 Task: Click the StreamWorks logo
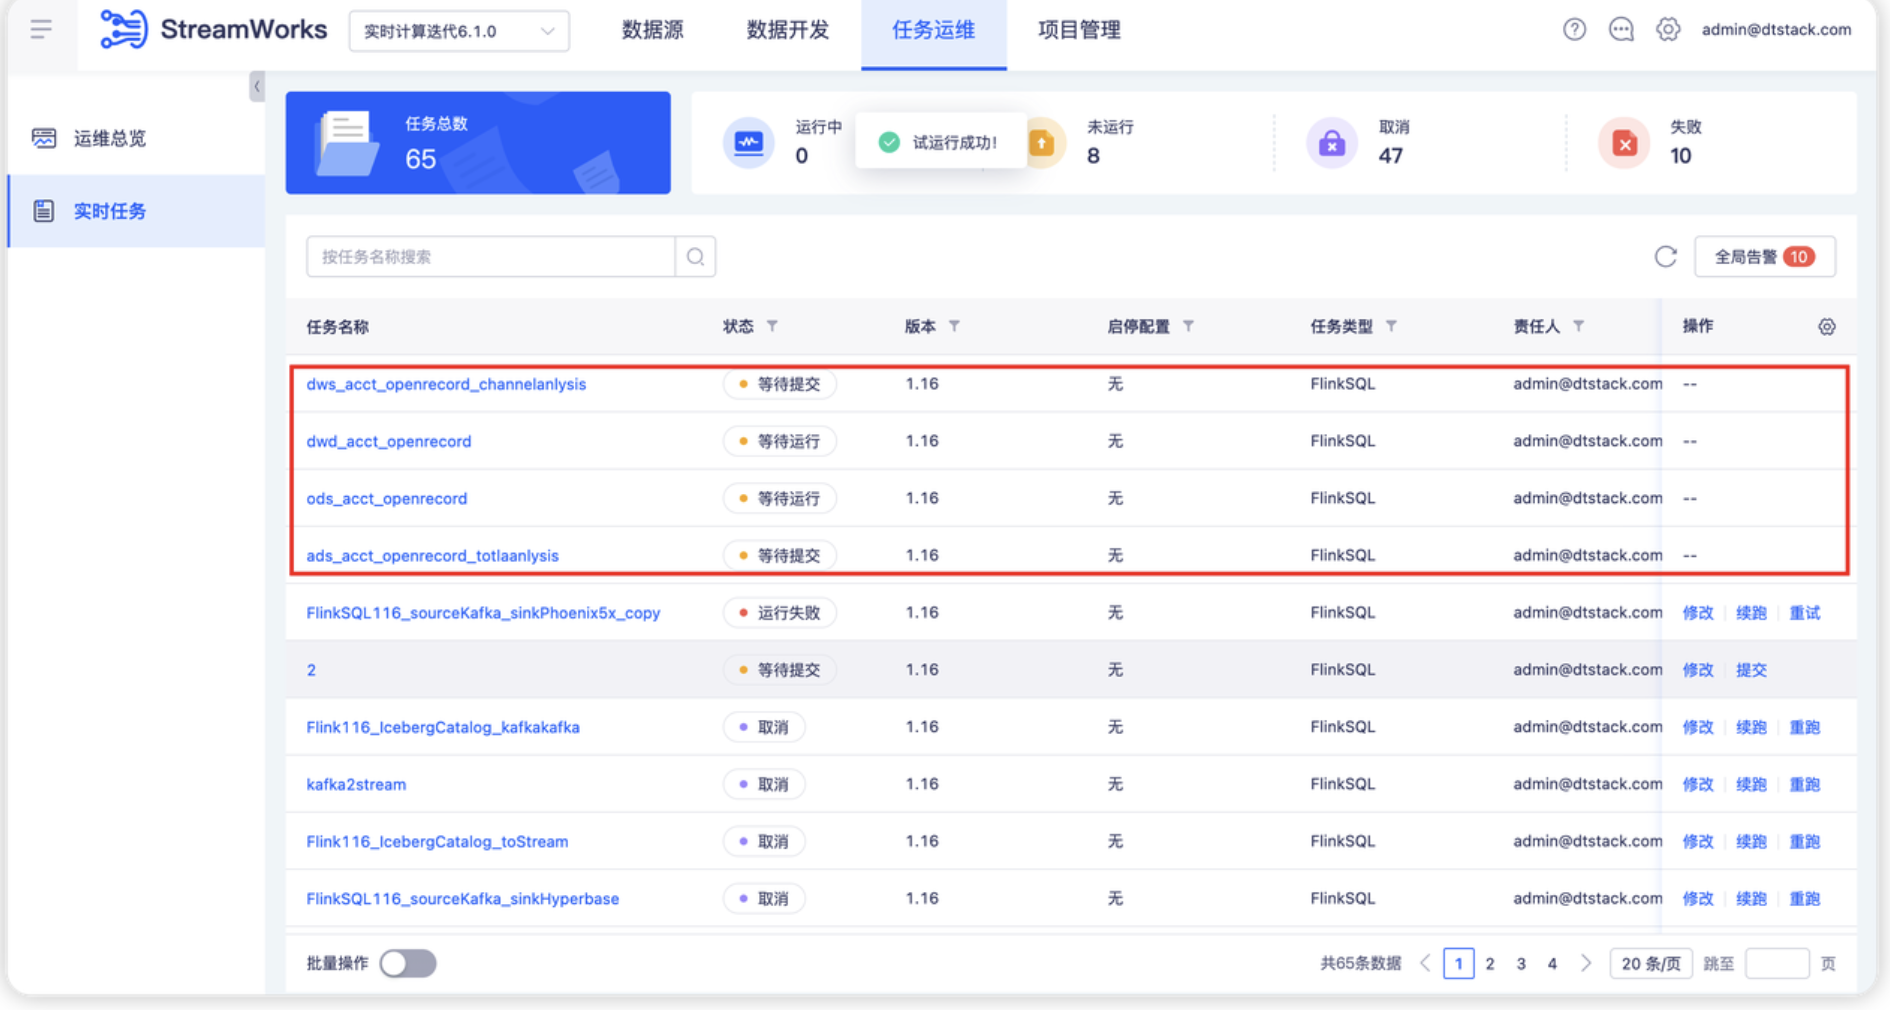(213, 29)
